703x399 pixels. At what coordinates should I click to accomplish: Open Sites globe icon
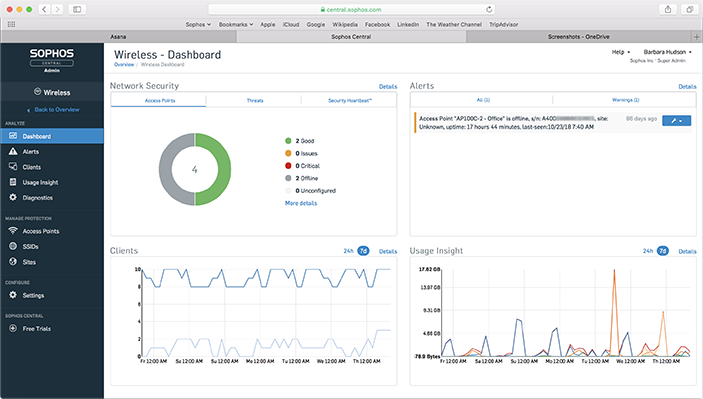(13, 261)
